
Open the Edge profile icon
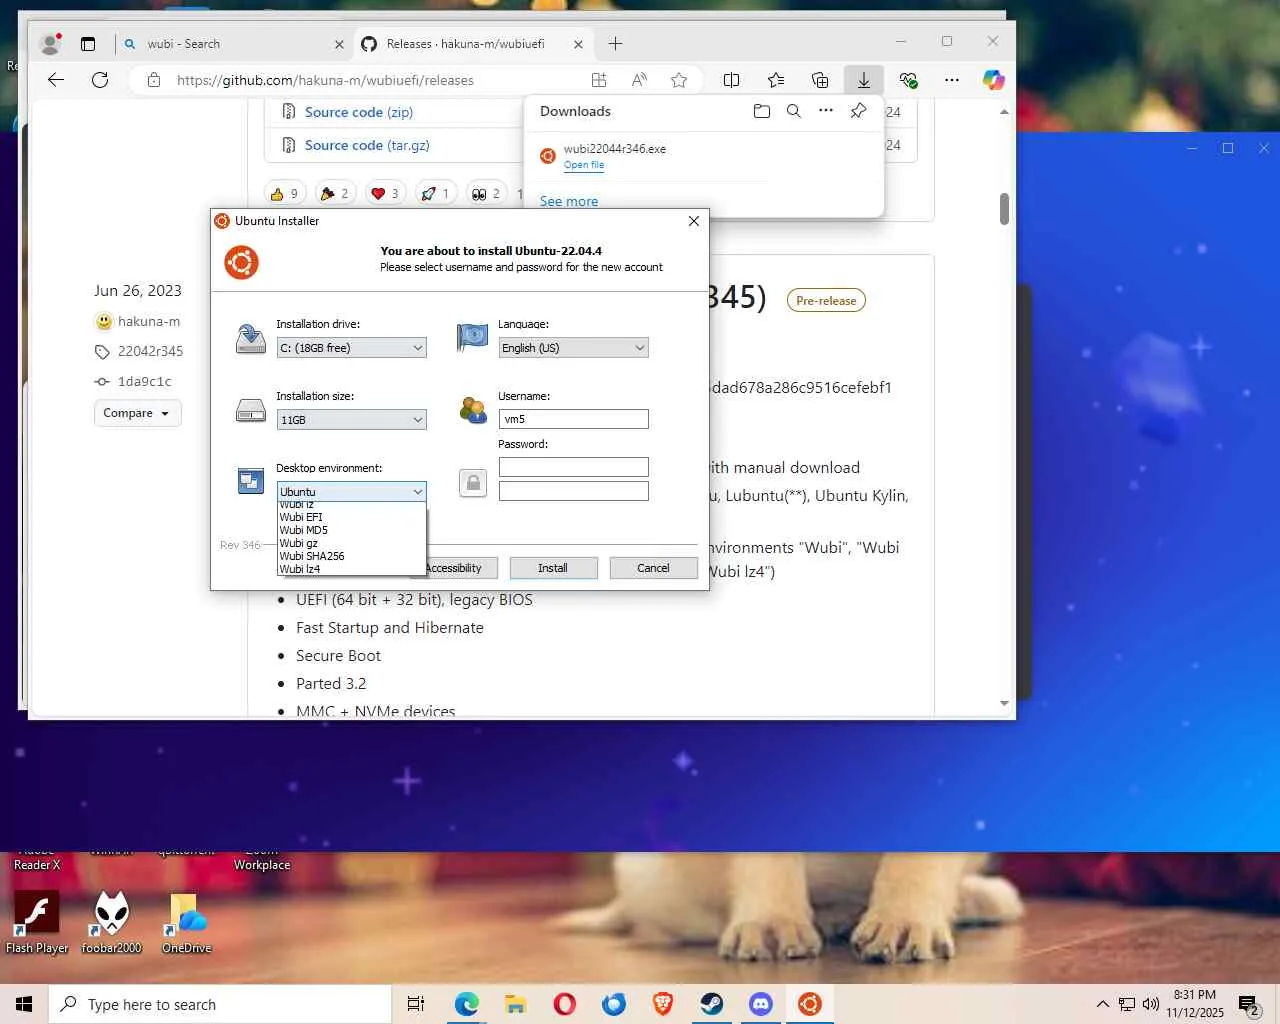coord(49,44)
